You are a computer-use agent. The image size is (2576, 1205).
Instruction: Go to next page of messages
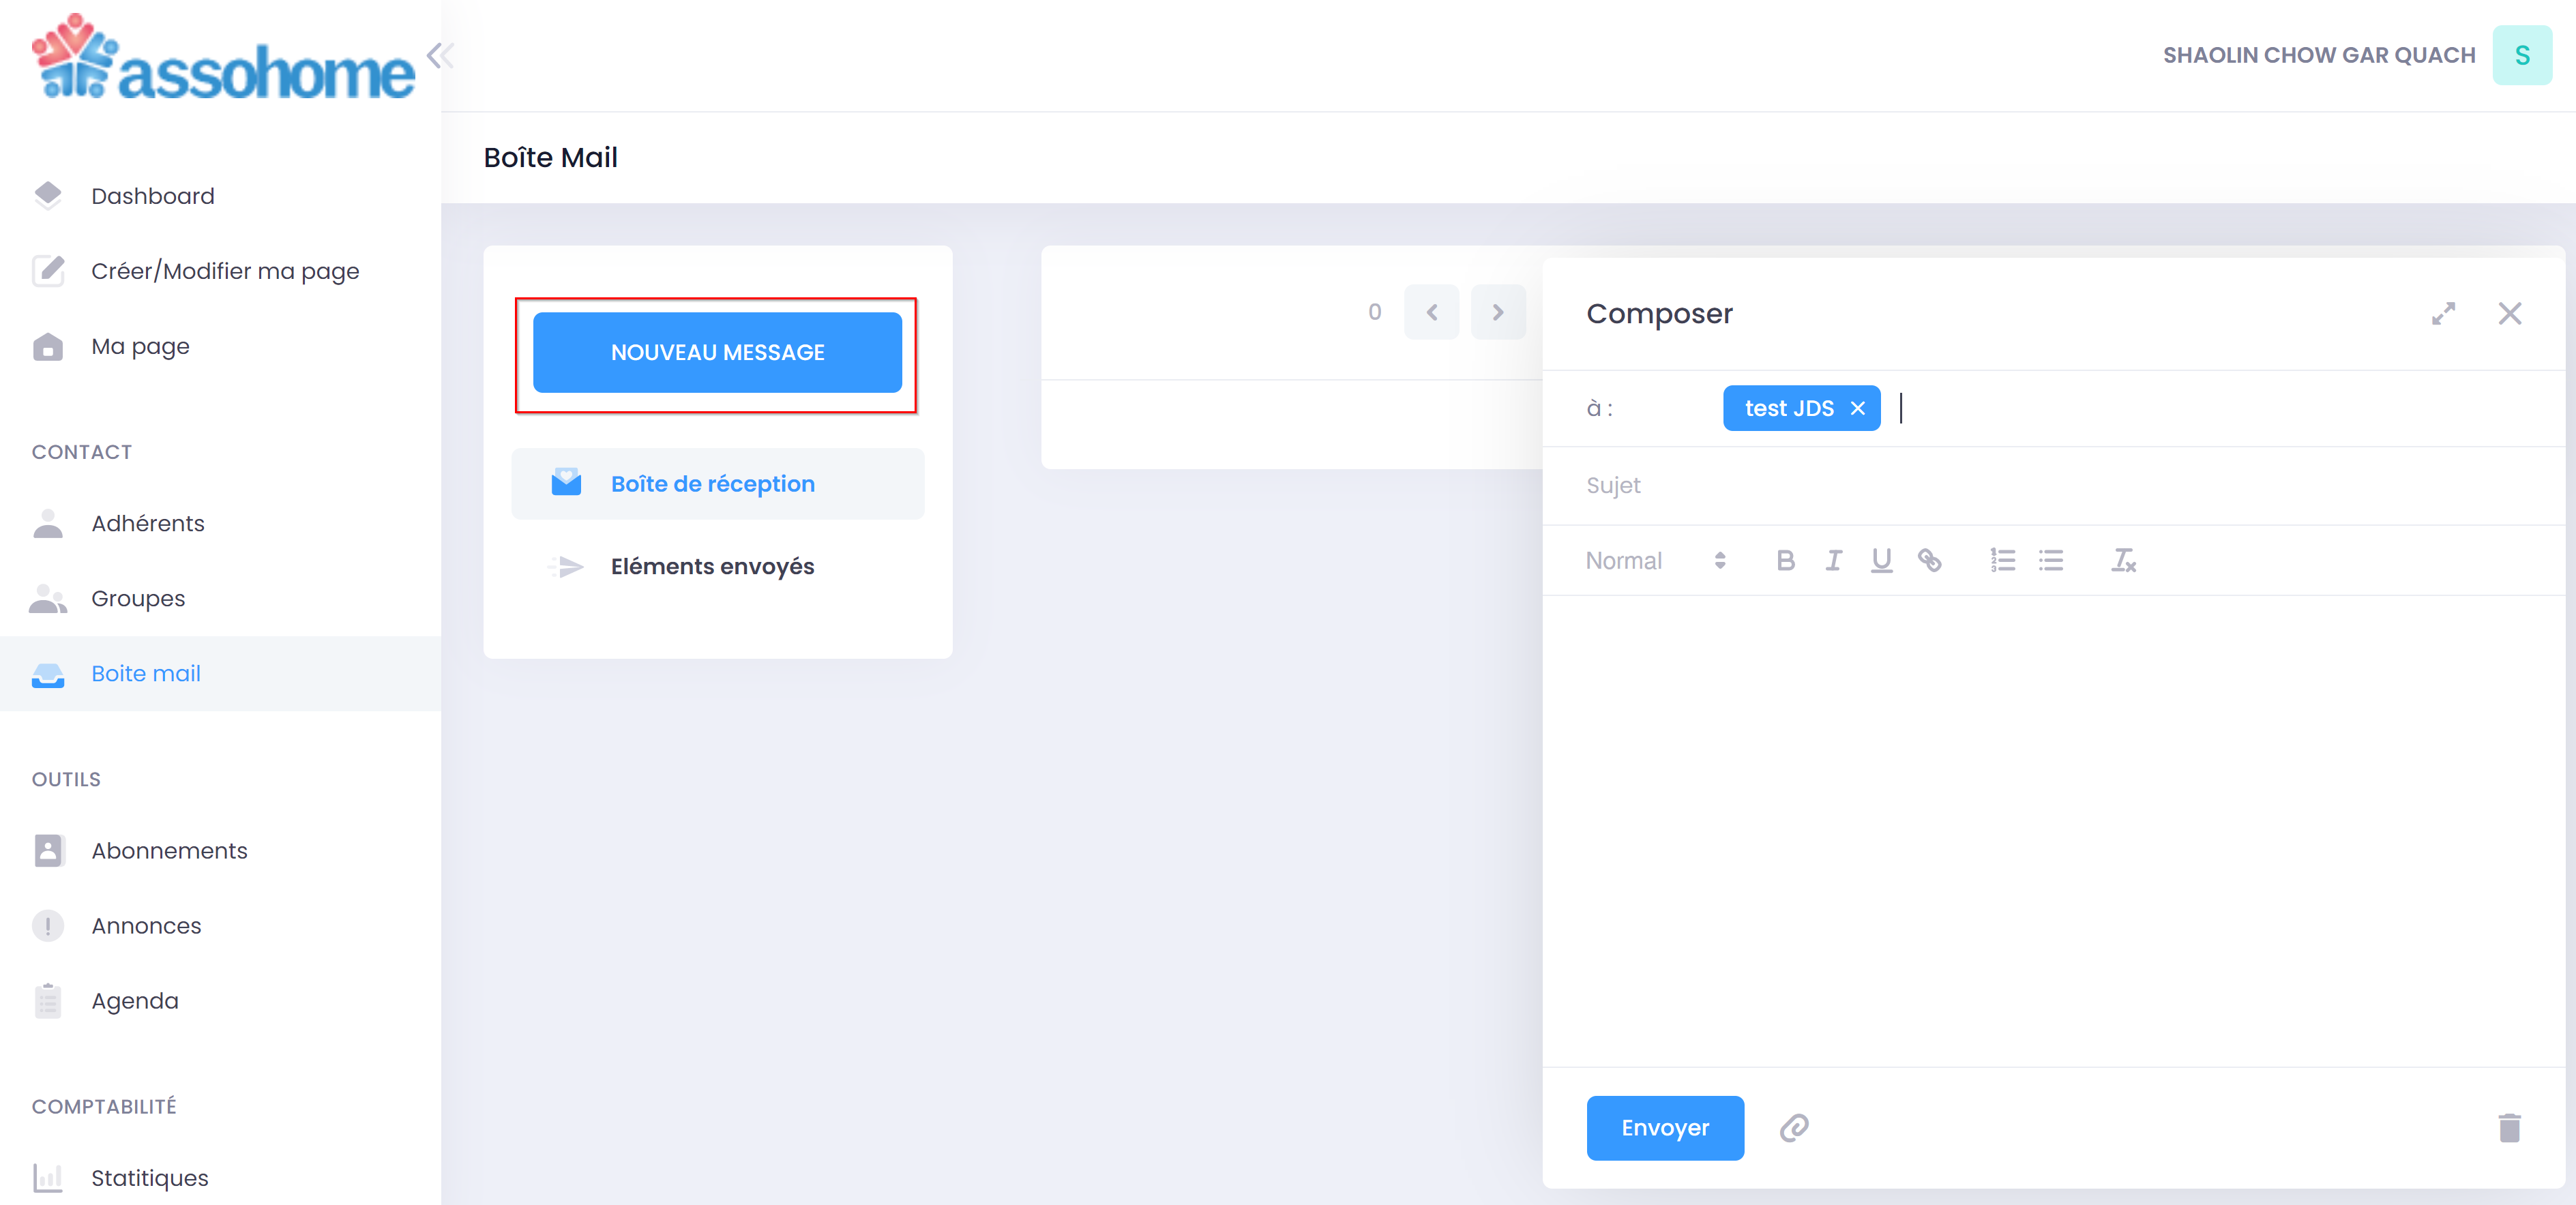(x=1497, y=312)
